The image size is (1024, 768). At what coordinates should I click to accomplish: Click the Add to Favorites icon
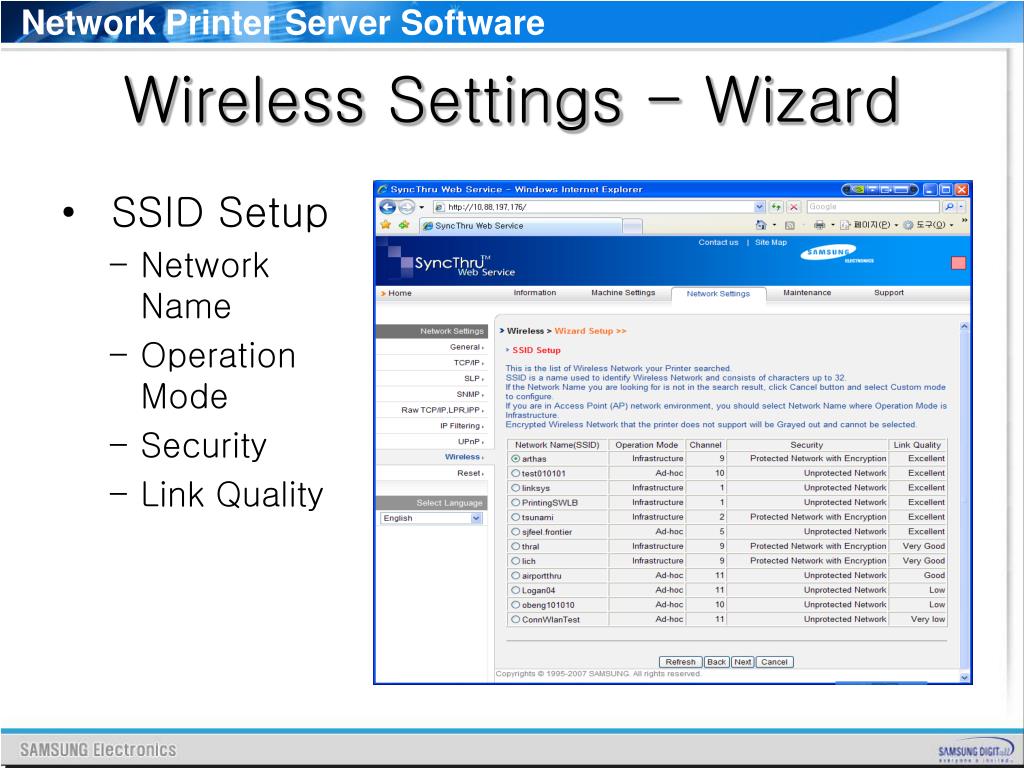(x=404, y=225)
